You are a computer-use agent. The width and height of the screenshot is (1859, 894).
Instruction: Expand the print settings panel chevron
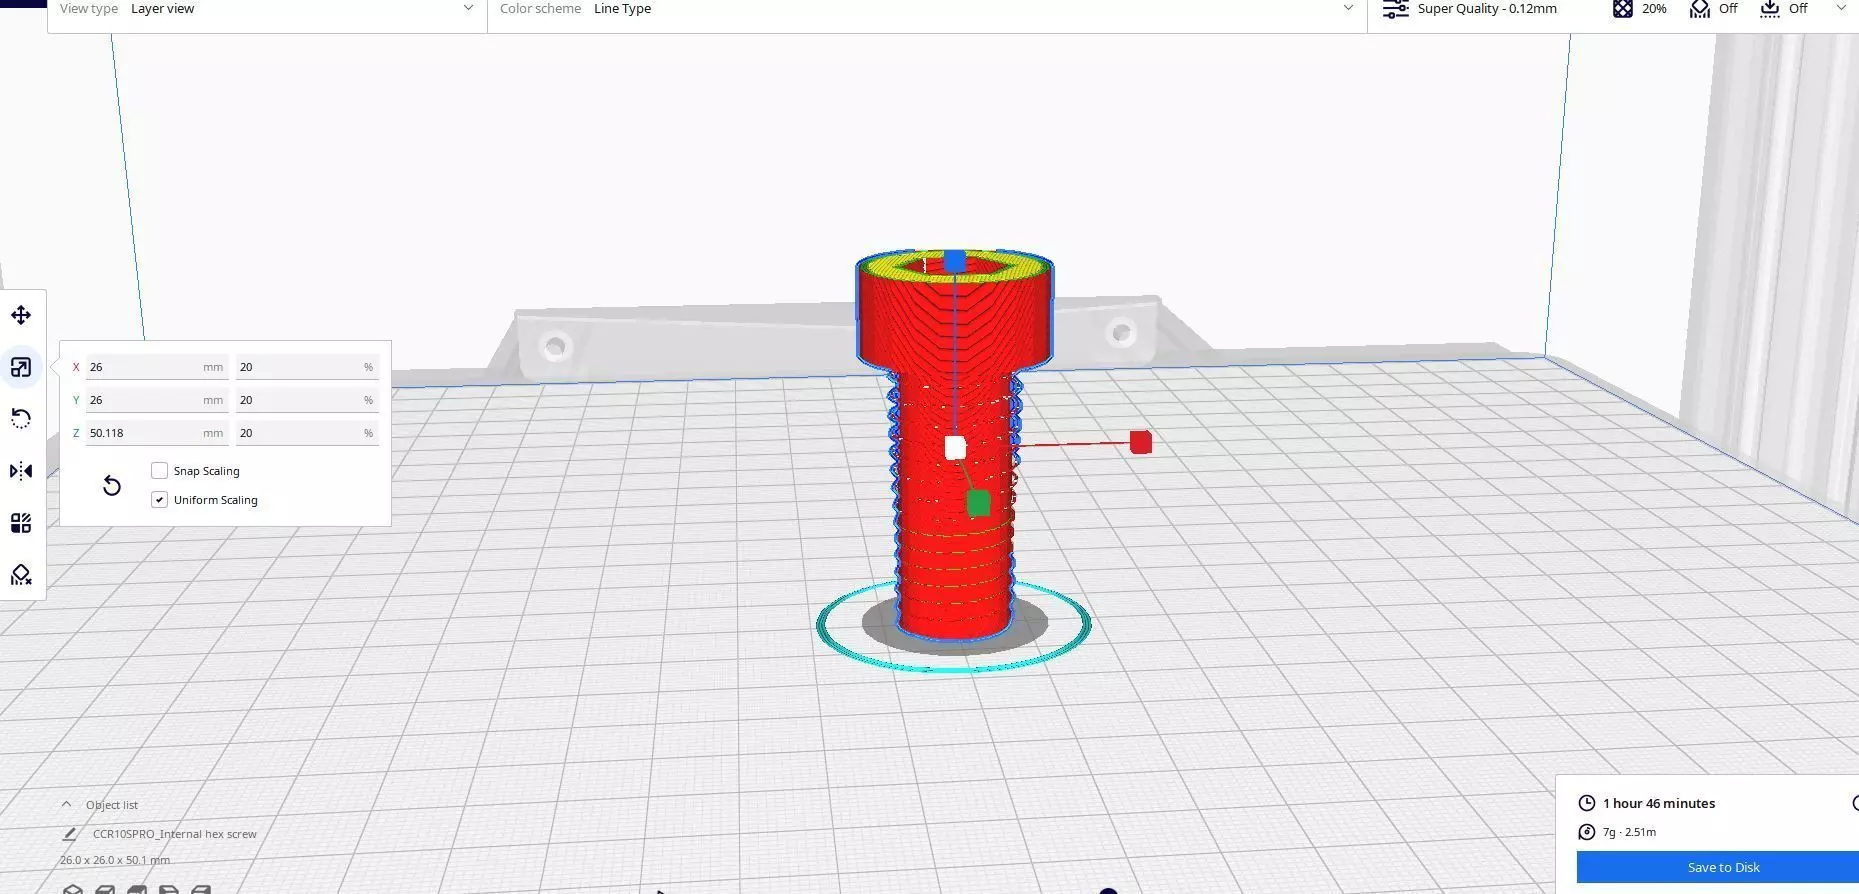point(1841,9)
